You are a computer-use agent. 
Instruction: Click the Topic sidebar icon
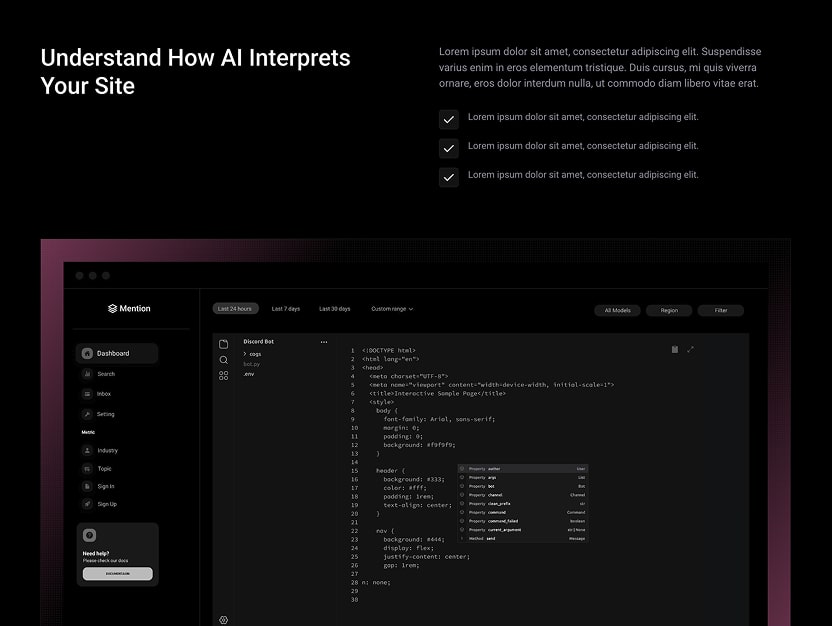click(x=87, y=468)
